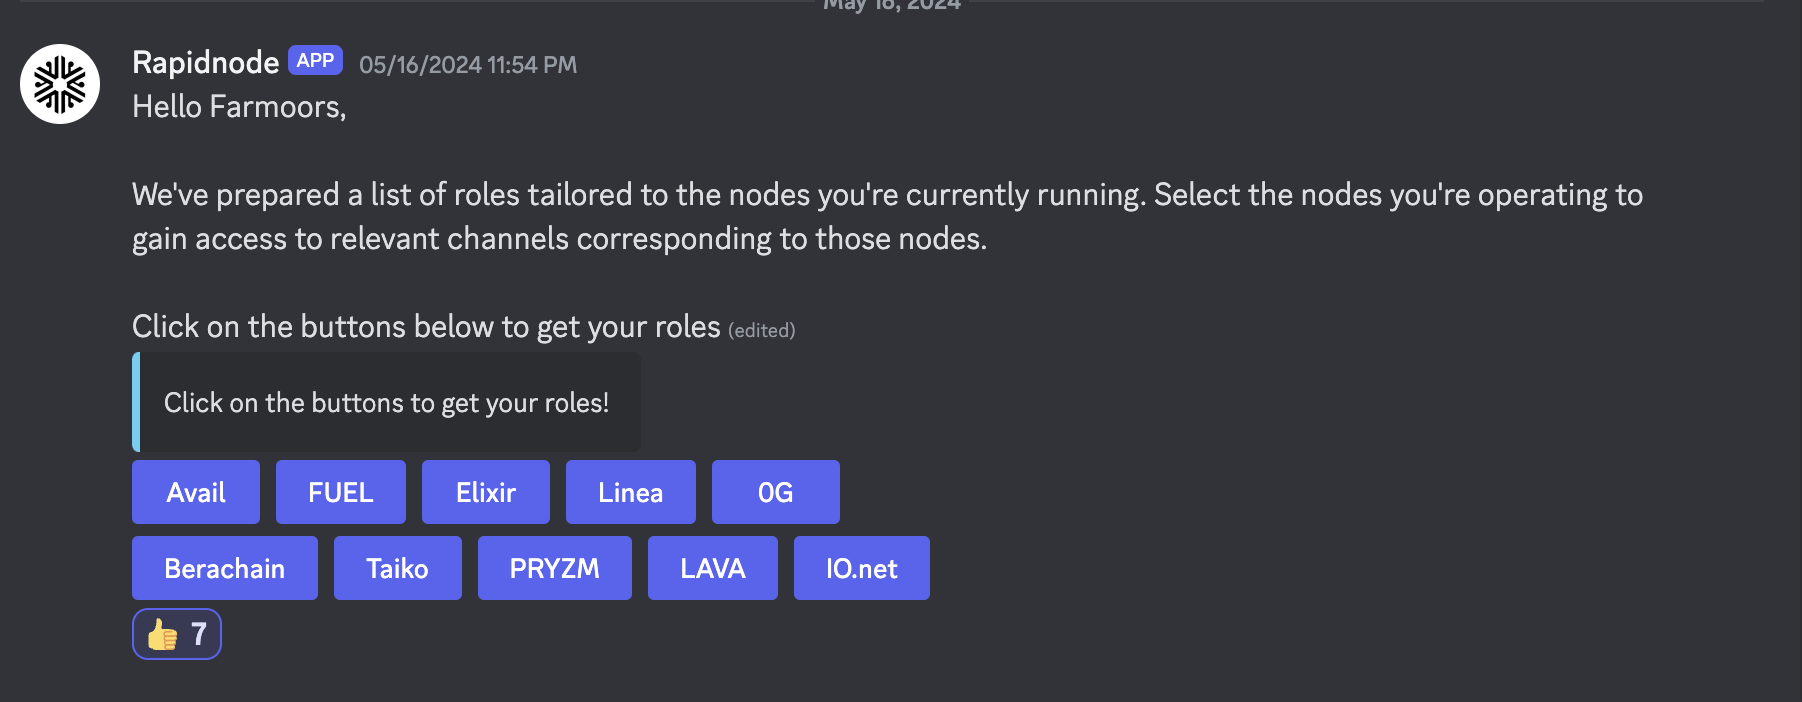Click the May 16, 2024 date divider
This screenshot has height=702, width=1802.
coord(892,4)
